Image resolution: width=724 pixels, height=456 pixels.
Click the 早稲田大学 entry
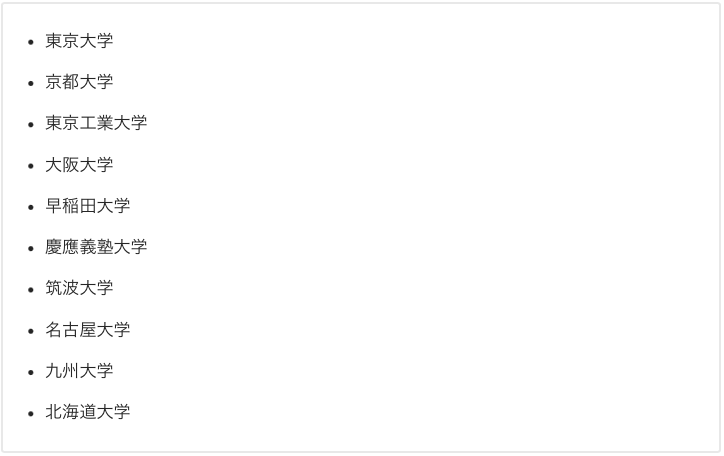click(x=88, y=206)
